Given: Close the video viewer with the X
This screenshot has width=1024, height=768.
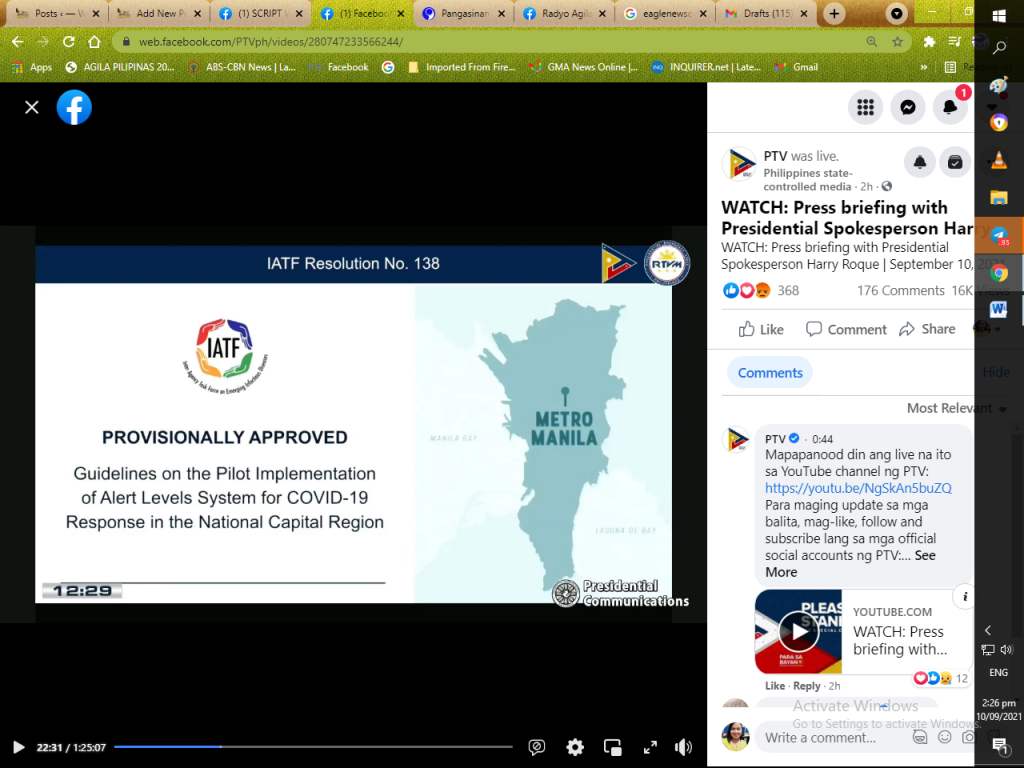Looking at the screenshot, I should 32,107.
